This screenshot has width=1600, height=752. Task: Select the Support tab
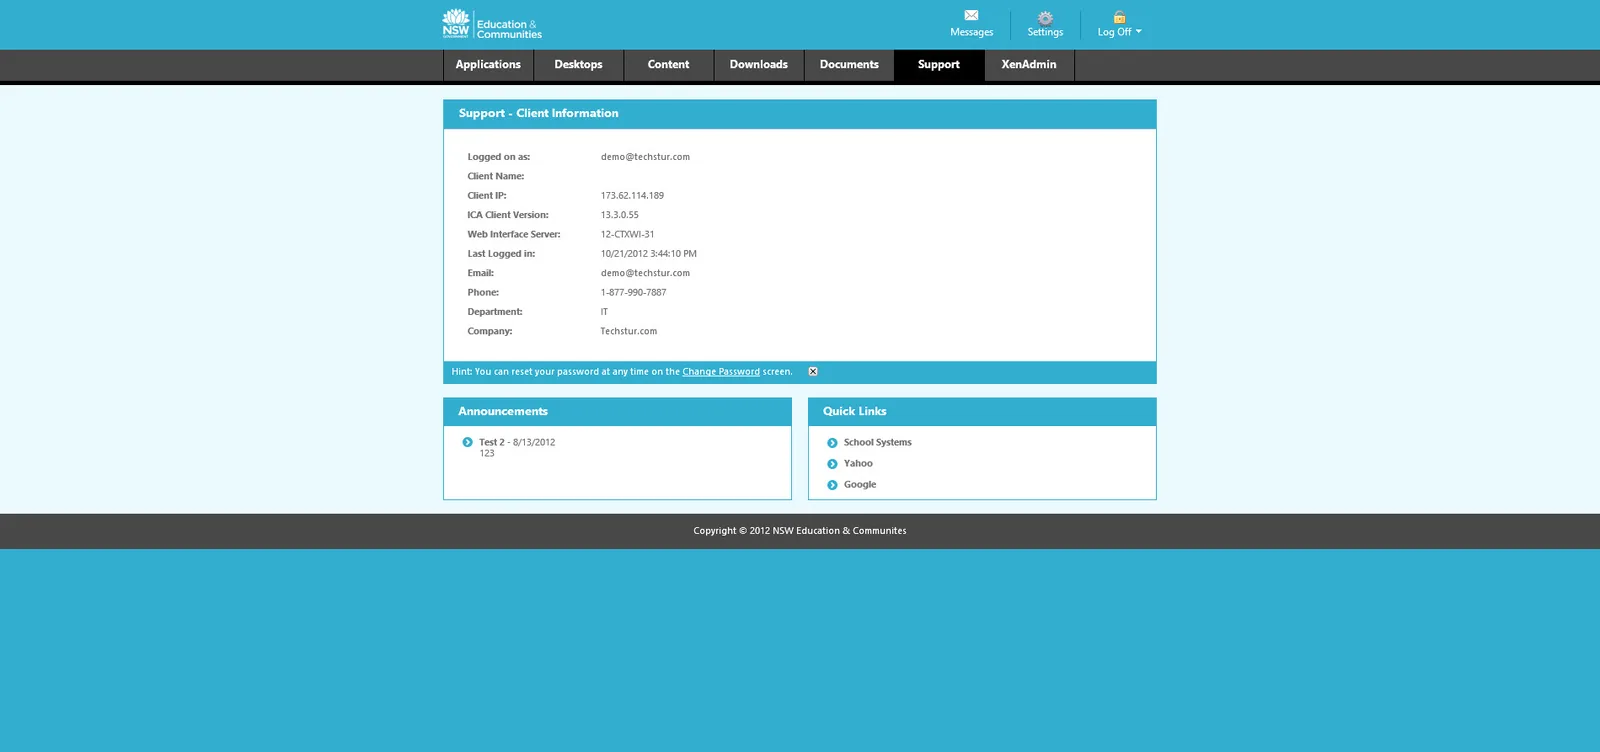[939, 65]
